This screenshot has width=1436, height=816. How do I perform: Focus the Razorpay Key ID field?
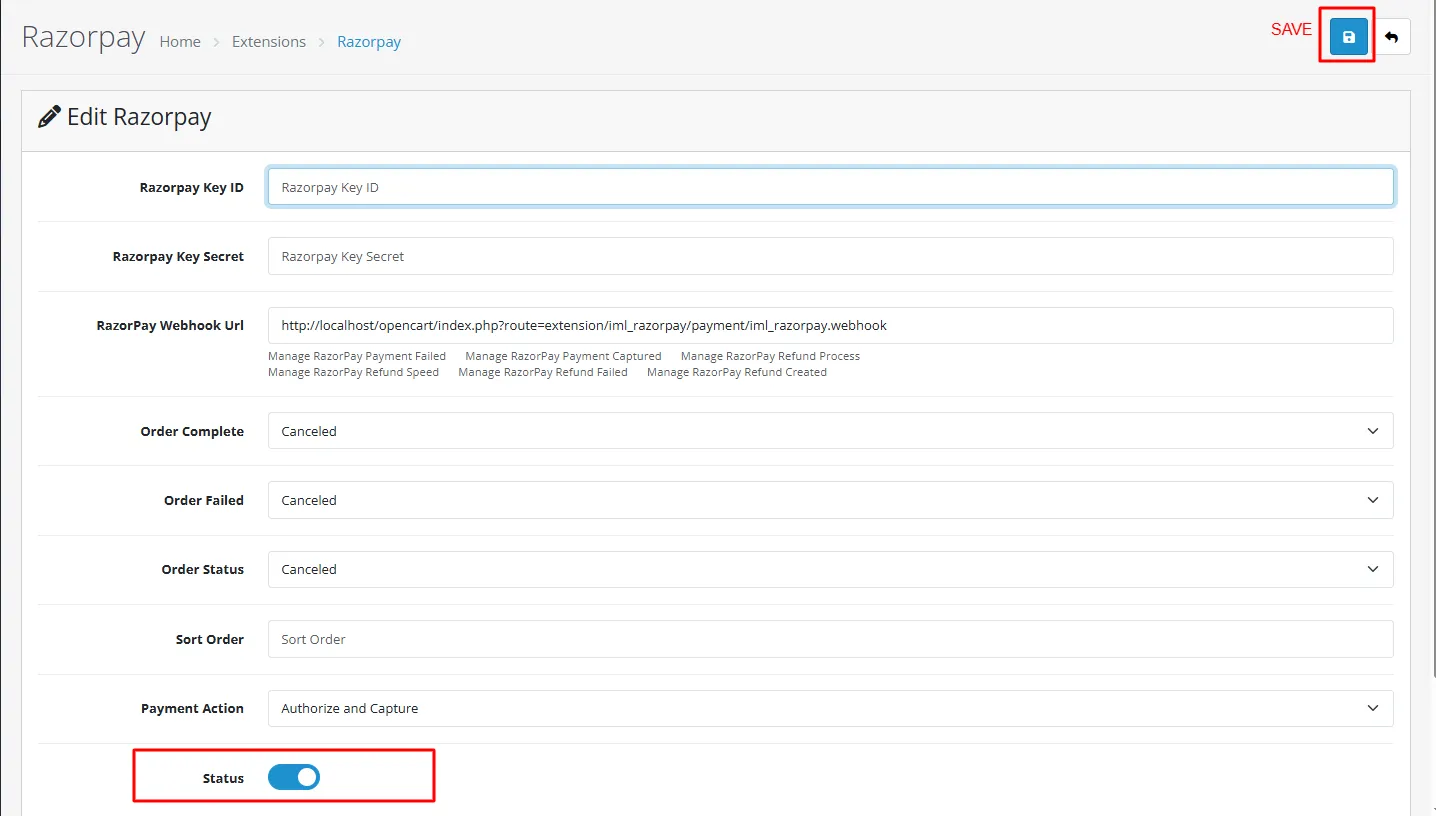point(830,187)
